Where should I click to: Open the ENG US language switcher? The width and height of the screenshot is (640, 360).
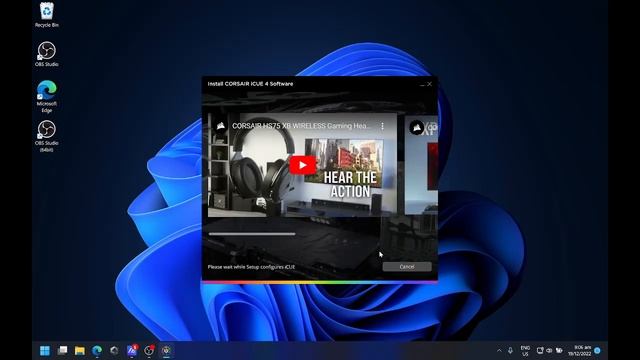[x=525, y=351]
